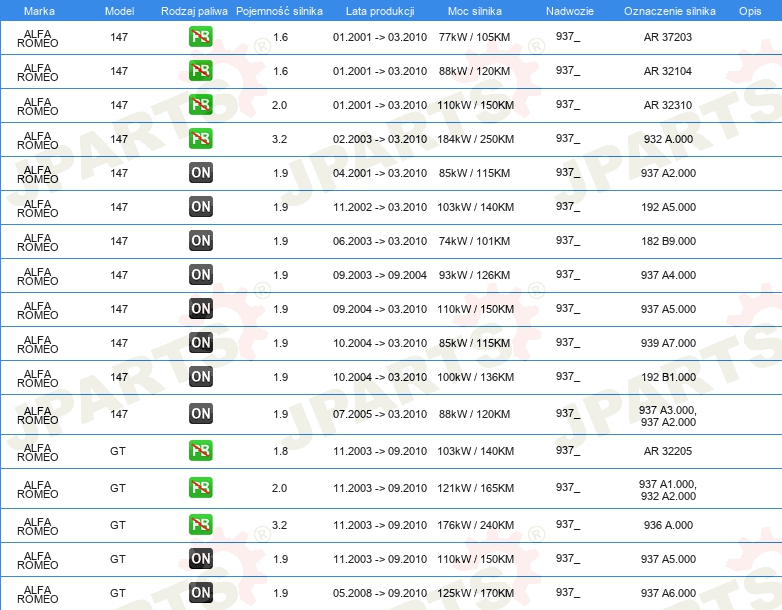Image resolution: width=782 pixels, height=610 pixels.
Task: Click diesel icon for 192 B1.000
Action: coord(200,377)
